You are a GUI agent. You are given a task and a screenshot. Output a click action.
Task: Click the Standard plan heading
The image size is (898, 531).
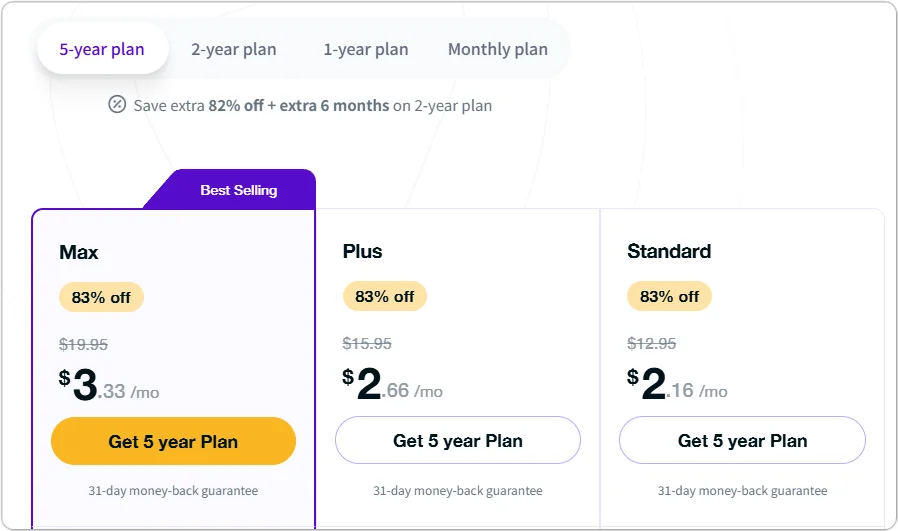tap(669, 251)
